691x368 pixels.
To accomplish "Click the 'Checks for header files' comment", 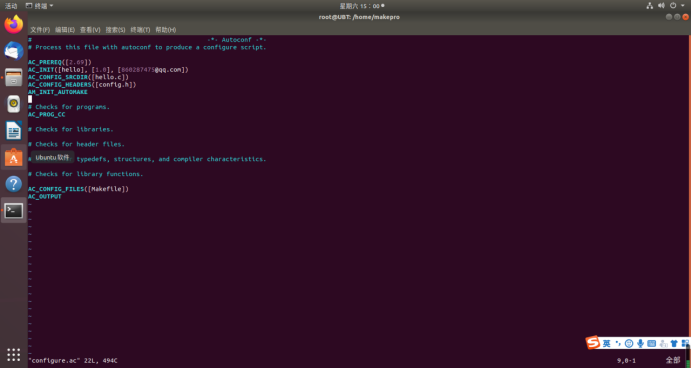I will pyautogui.click(x=76, y=144).
